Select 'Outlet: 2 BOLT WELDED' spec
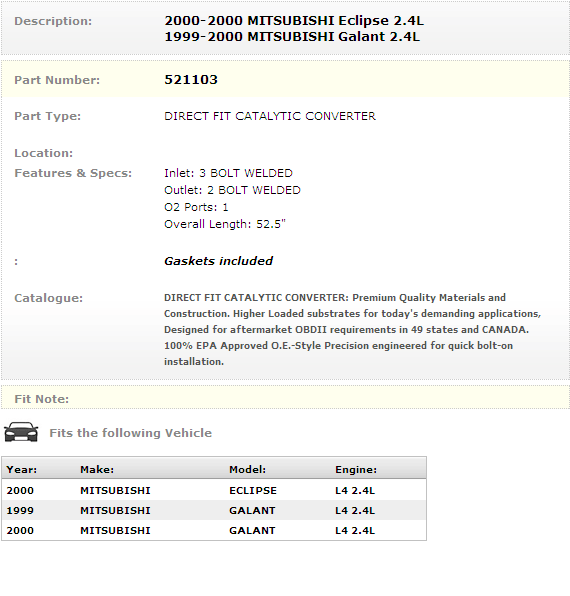This screenshot has height=596, width=570. point(232,190)
